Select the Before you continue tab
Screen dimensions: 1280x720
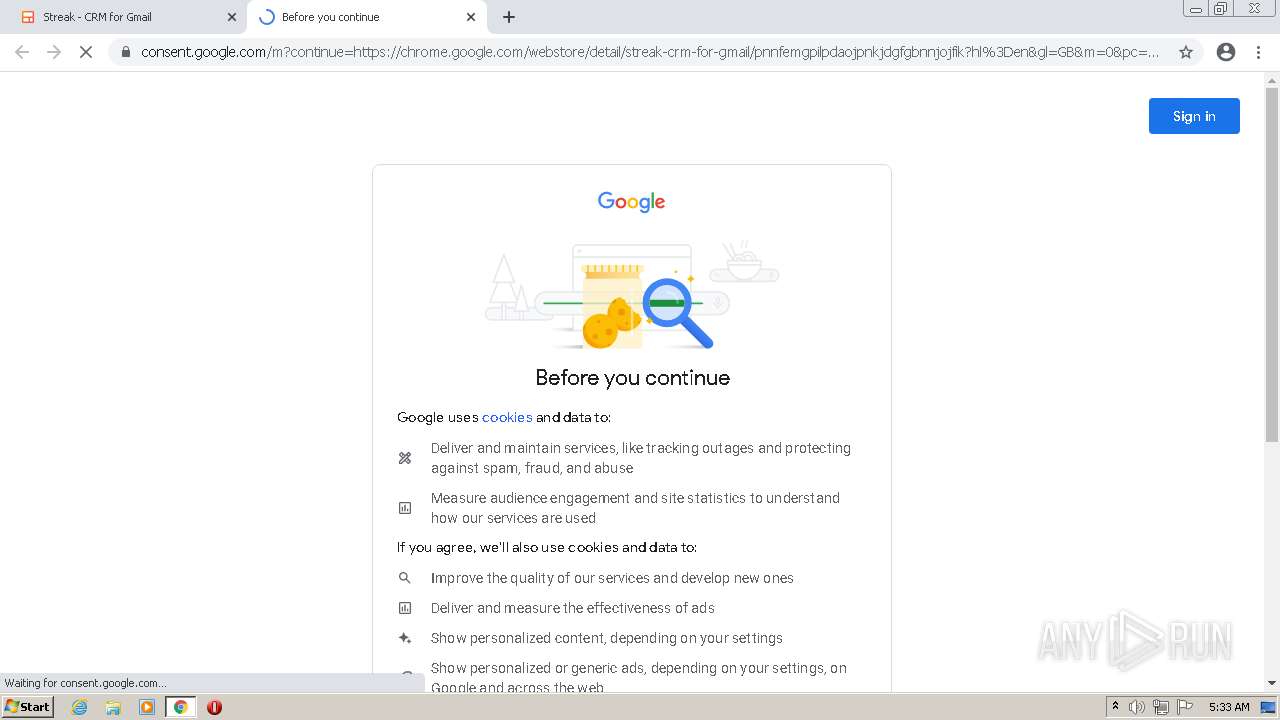click(x=366, y=17)
